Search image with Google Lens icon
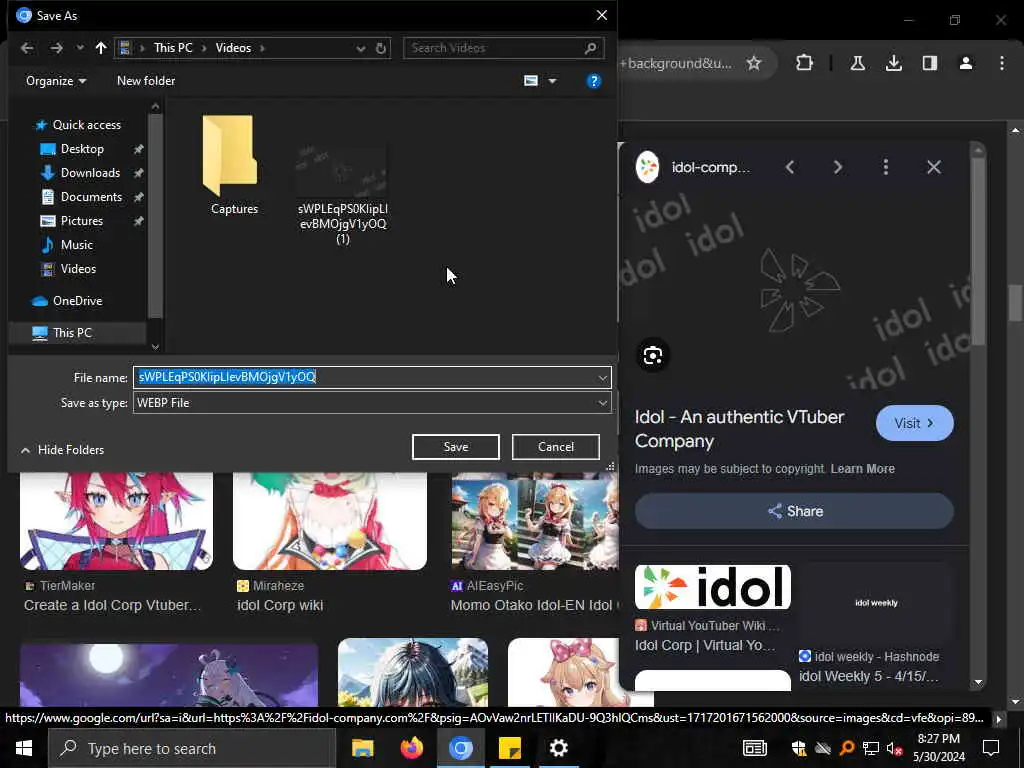 652,355
